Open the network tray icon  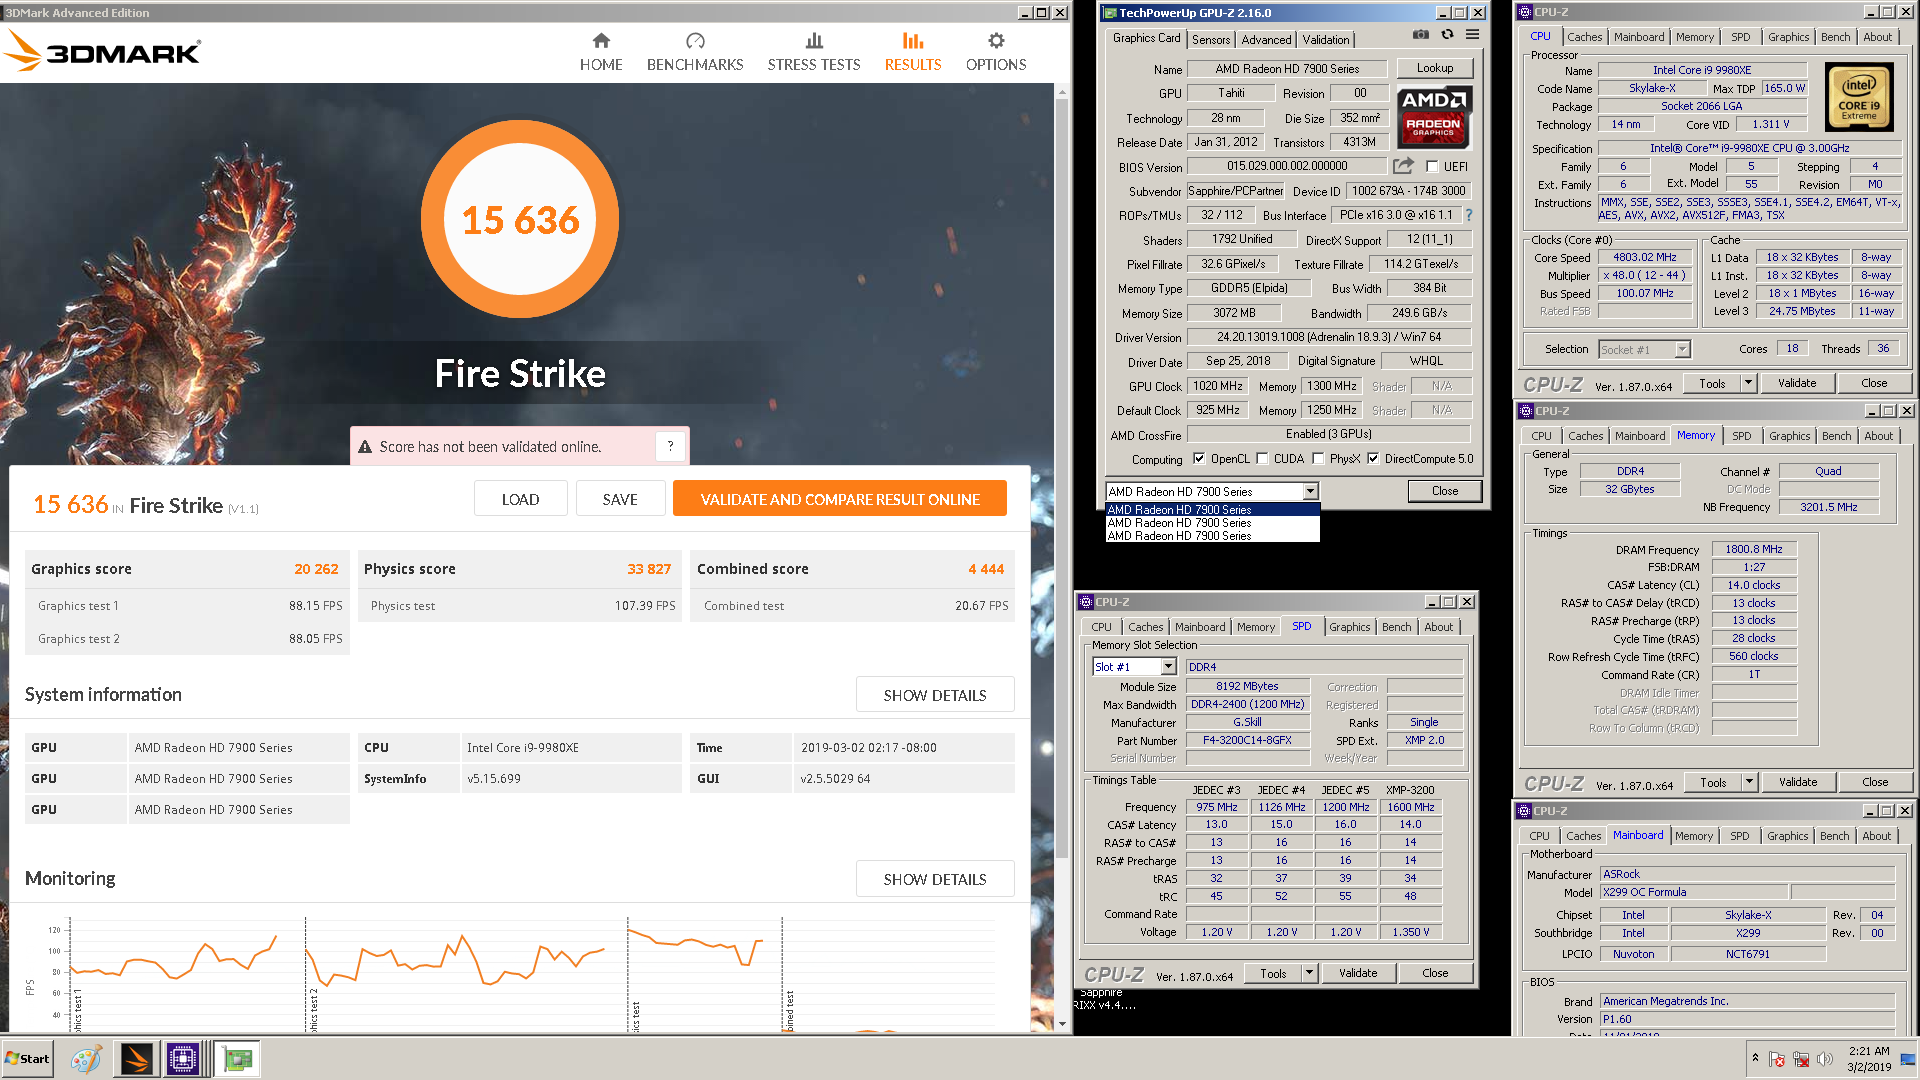[1801, 1059]
